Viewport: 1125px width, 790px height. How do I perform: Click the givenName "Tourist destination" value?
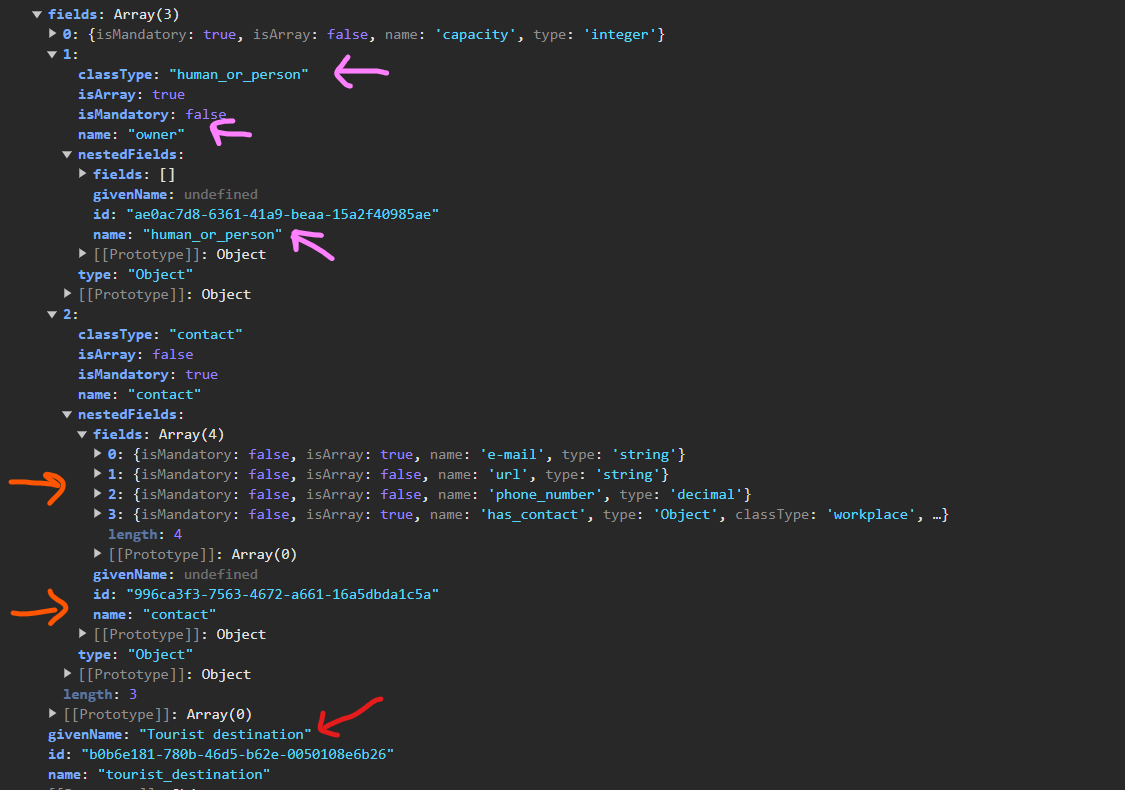[x=225, y=735]
